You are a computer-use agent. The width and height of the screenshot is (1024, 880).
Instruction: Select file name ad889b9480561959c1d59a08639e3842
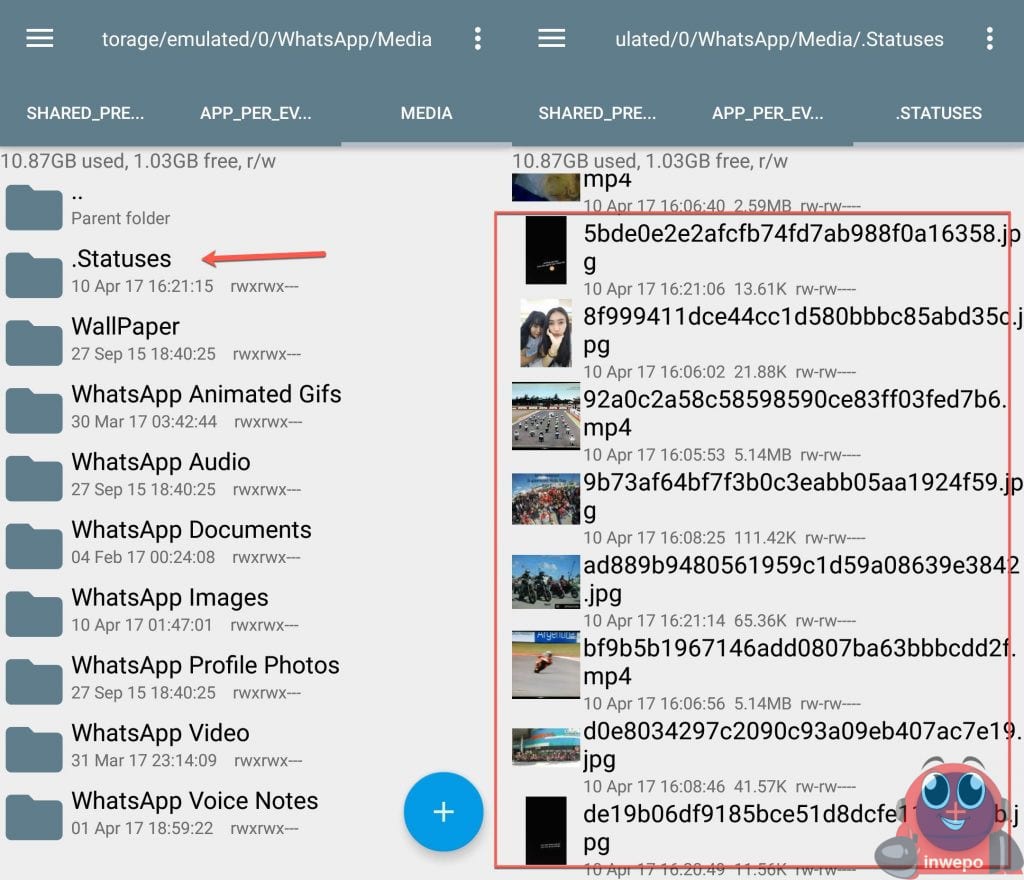(x=801, y=579)
